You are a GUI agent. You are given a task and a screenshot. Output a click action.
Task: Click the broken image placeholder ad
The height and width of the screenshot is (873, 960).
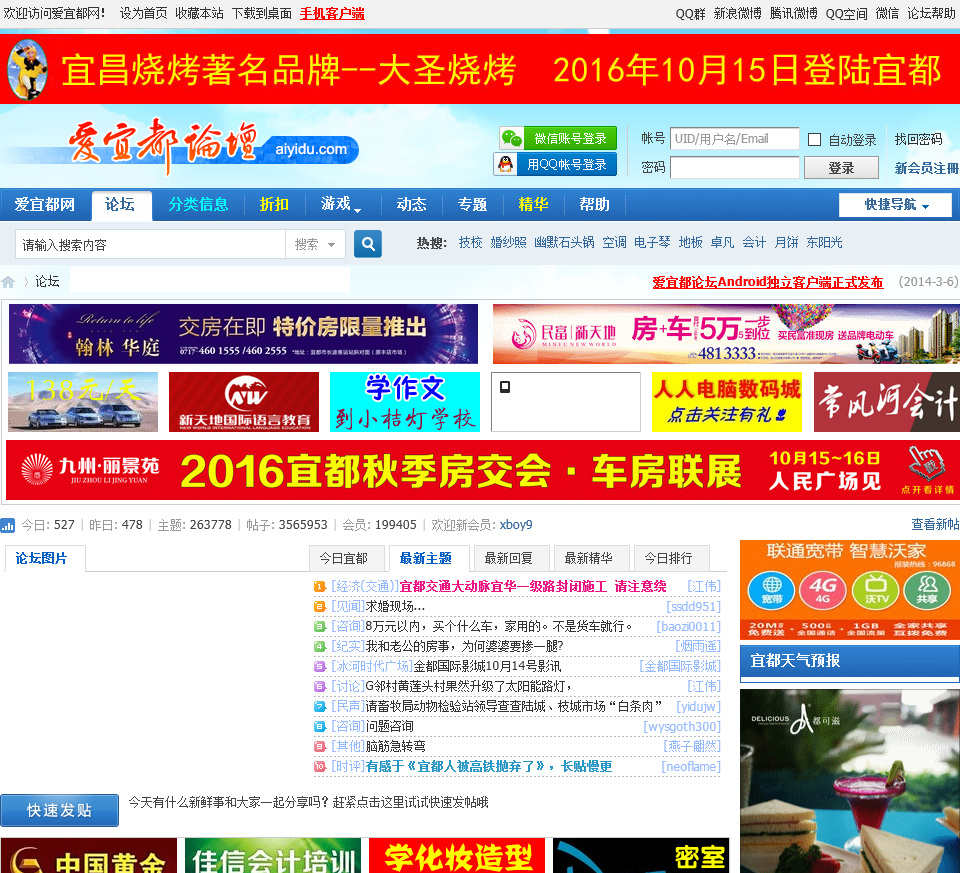[x=566, y=402]
